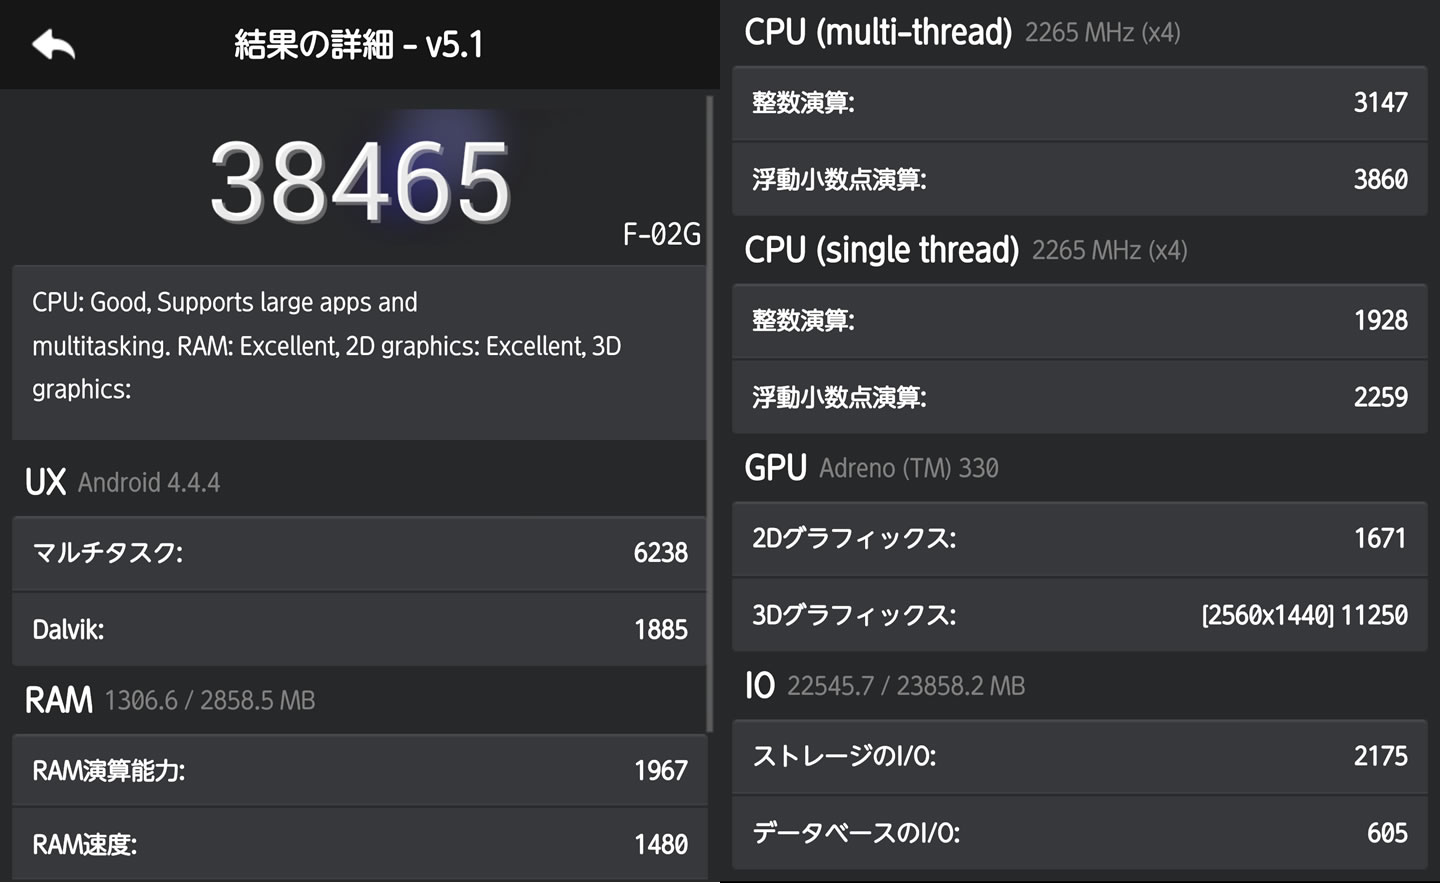Click the RAM速度 result row
Image resolution: width=1440 pixels, height=883 pixels.
point(360,844)
